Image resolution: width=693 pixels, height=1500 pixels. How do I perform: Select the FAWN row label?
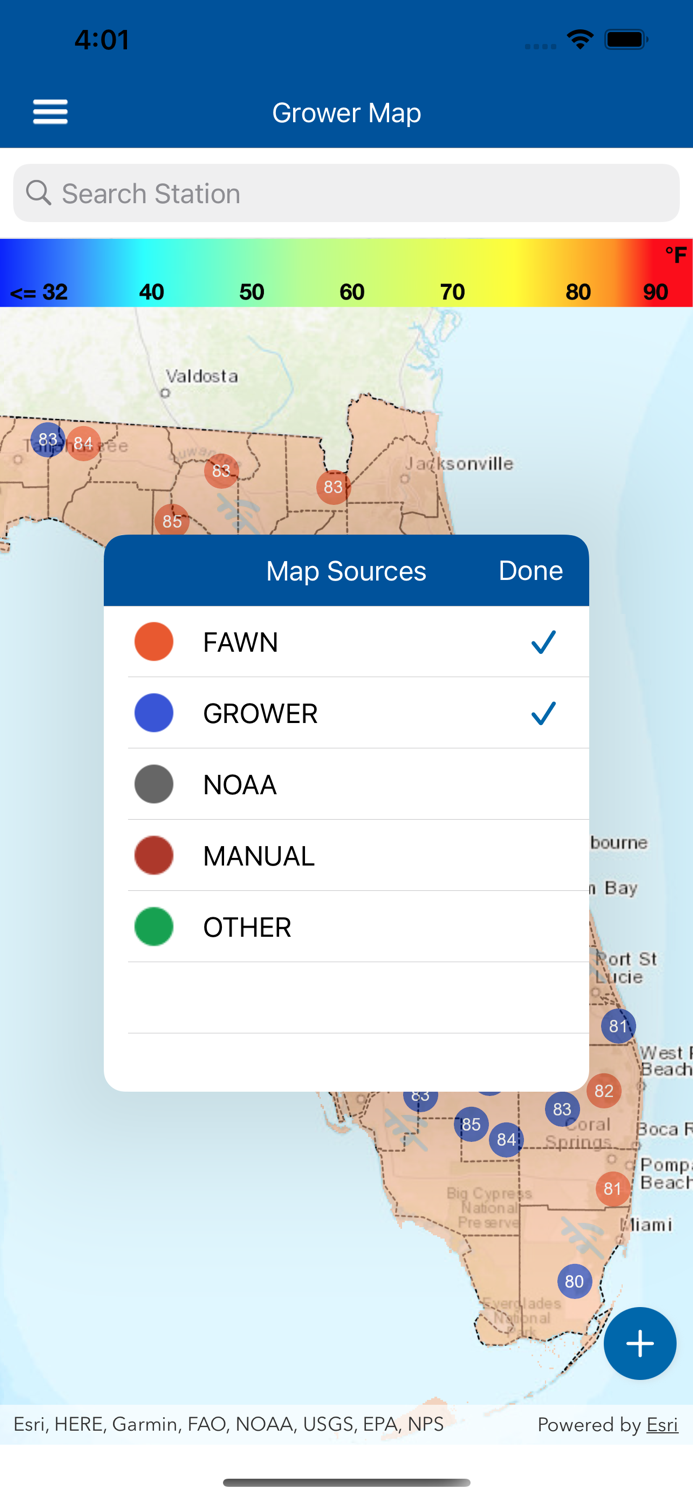point(241,642)
